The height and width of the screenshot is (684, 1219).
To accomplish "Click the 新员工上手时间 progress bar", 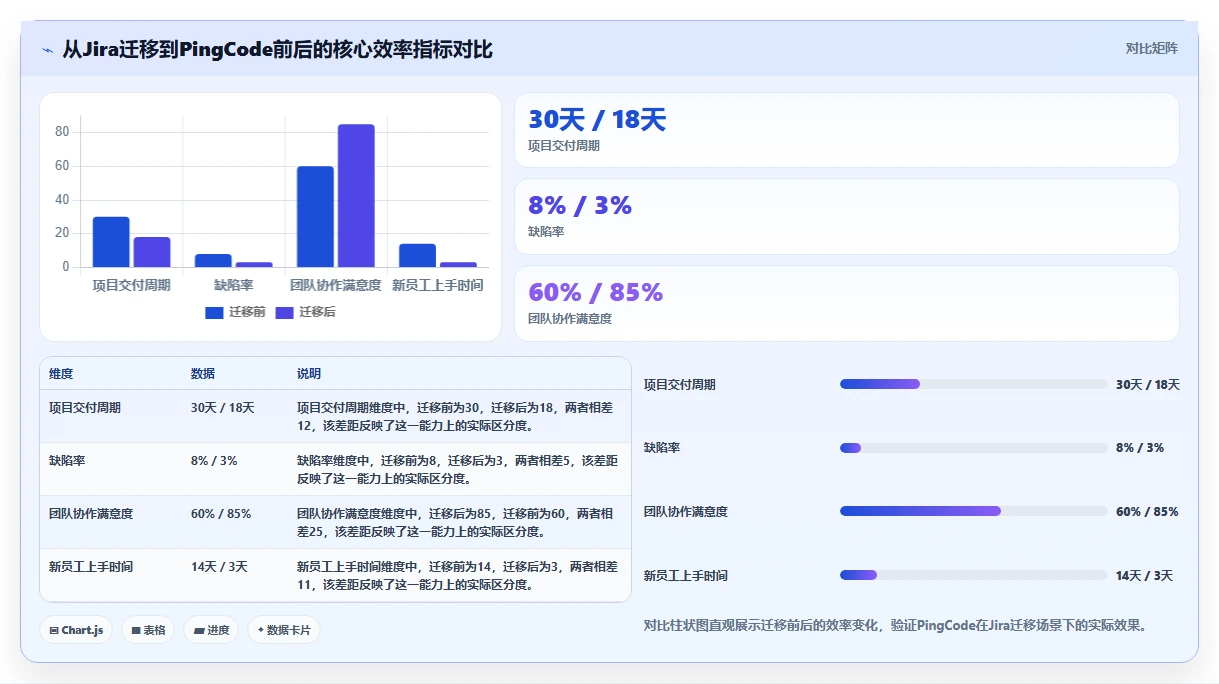I will coord(974,575).
